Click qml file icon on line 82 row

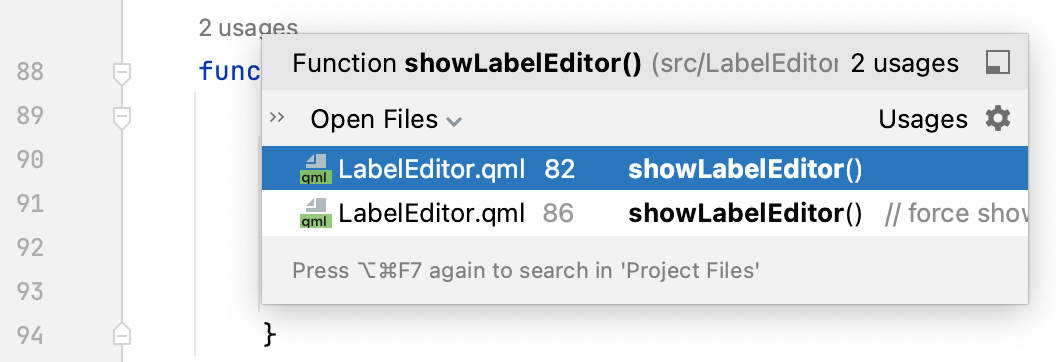click(x=315, y=169)
